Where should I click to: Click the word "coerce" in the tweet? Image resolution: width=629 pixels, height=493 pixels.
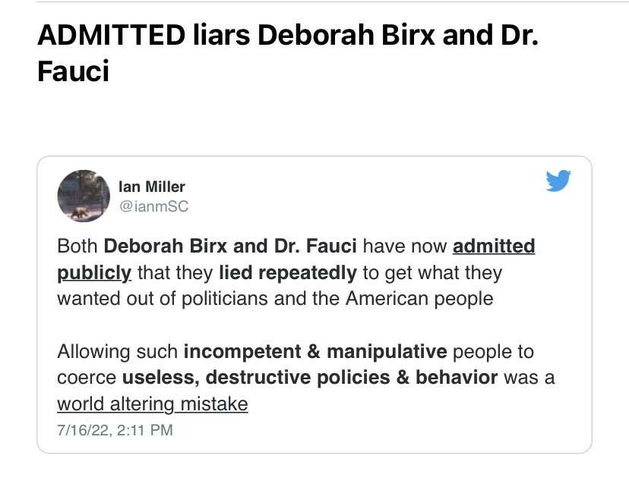pyautogui.click(x=87, y=377)
